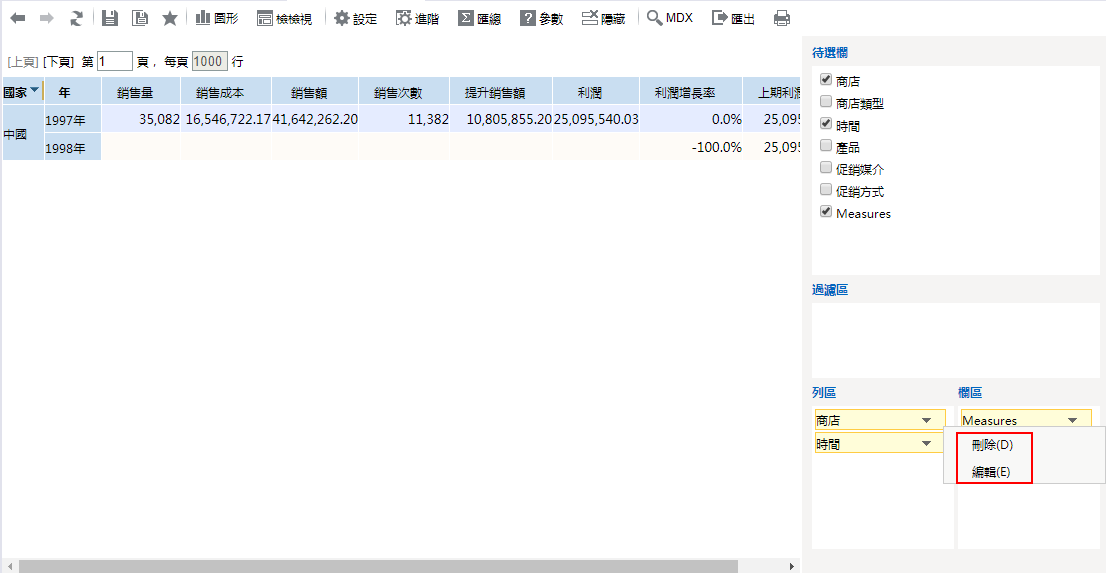Click the printer icon

pyautogui.click(x=782, y=18)
